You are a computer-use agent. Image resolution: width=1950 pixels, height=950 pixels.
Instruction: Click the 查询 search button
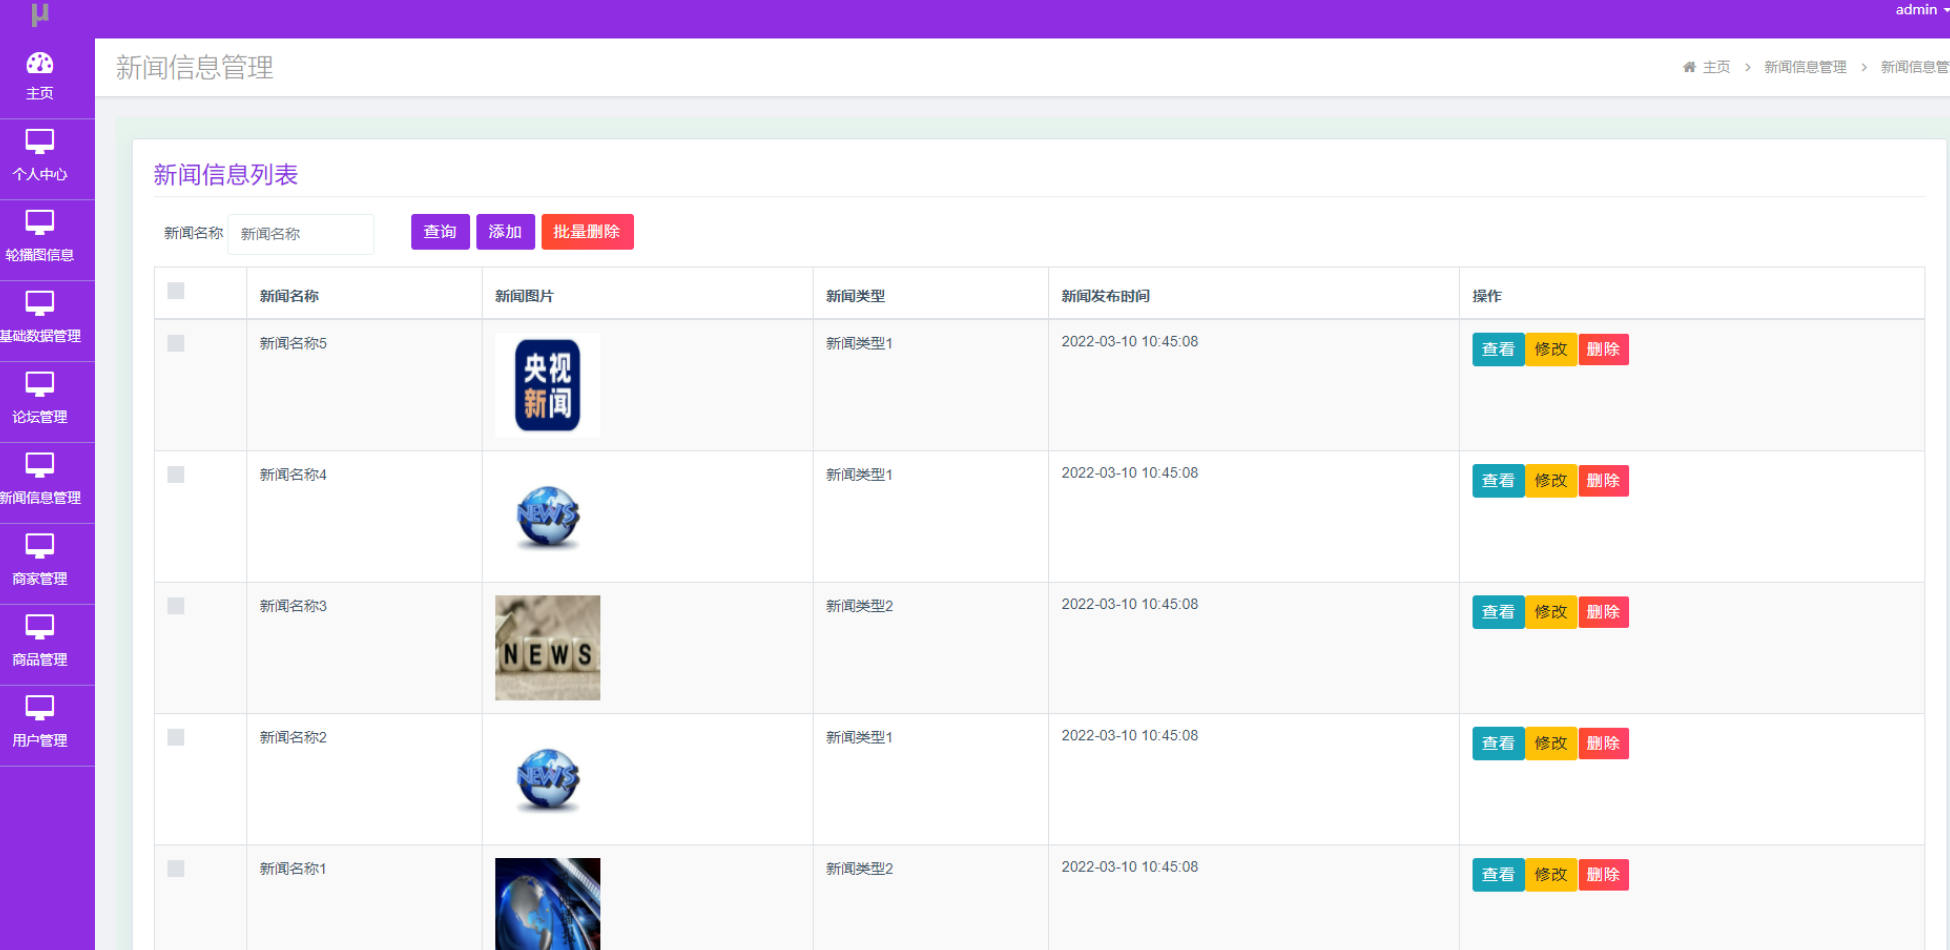point(440,232)
